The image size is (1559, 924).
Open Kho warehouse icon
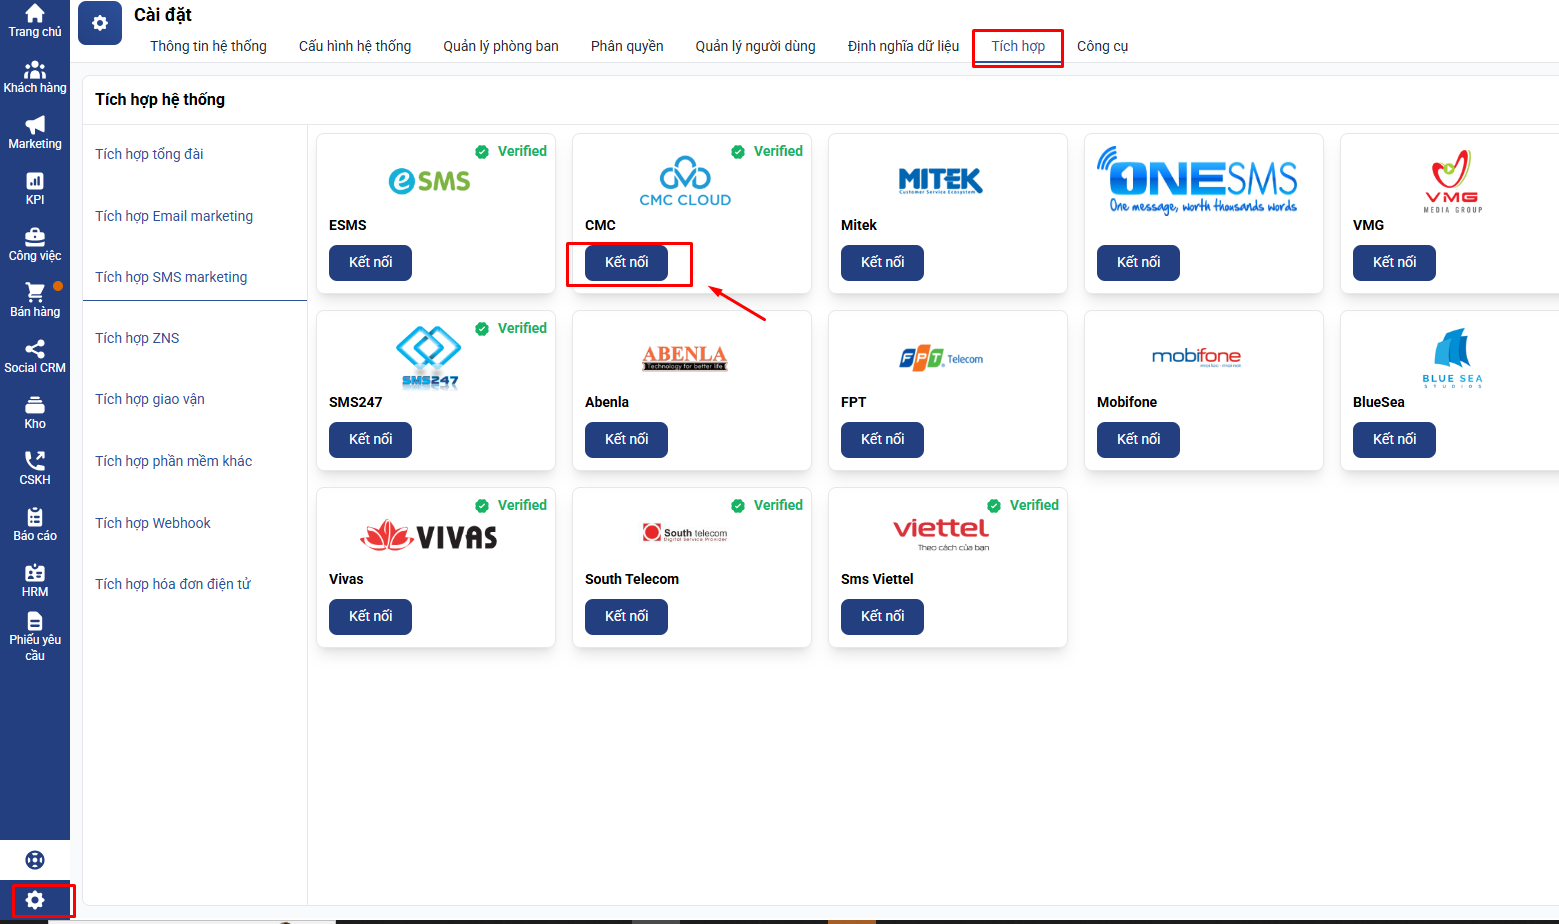tap(35, 405)
